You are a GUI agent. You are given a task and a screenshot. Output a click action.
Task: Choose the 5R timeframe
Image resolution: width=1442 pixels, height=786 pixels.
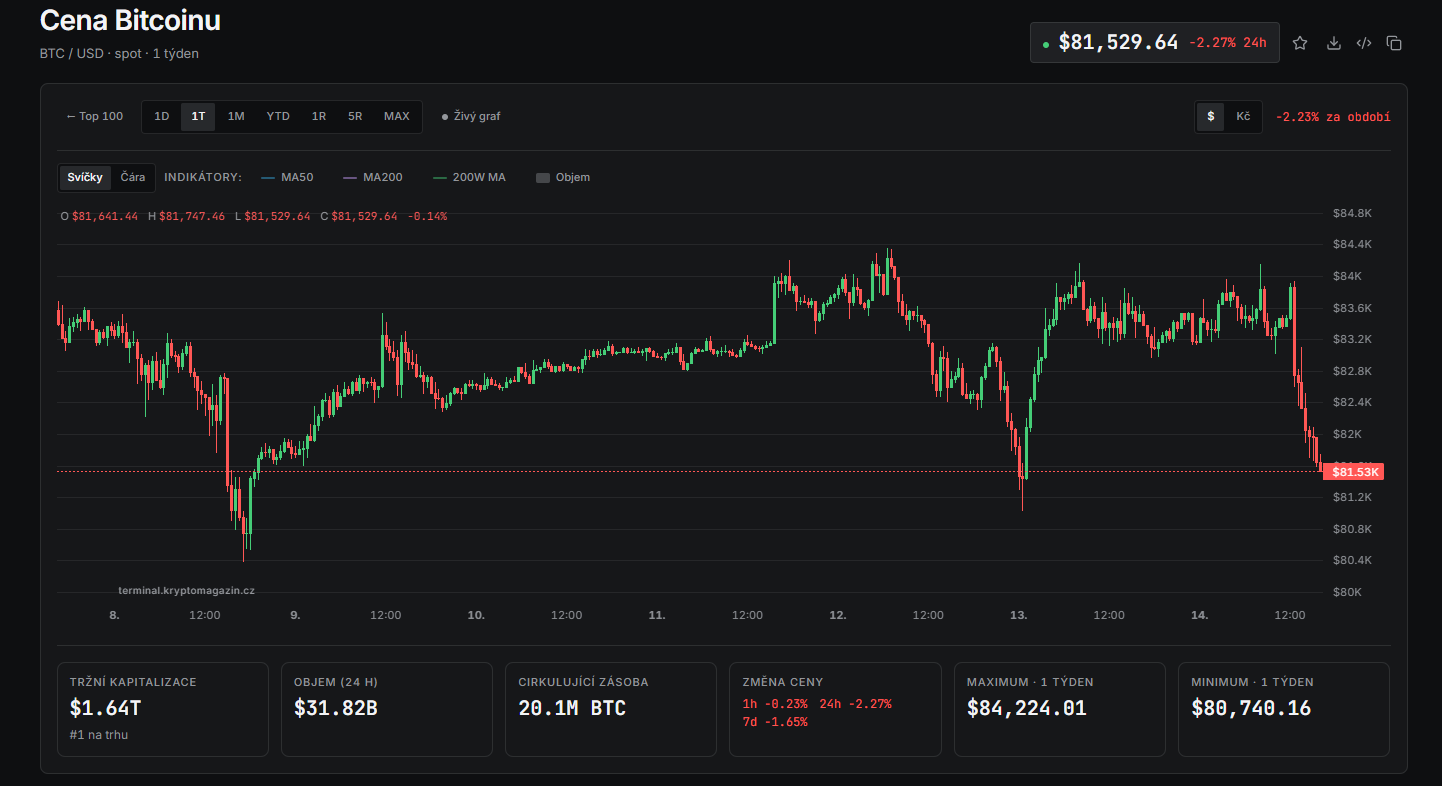(x=355, y=116)
